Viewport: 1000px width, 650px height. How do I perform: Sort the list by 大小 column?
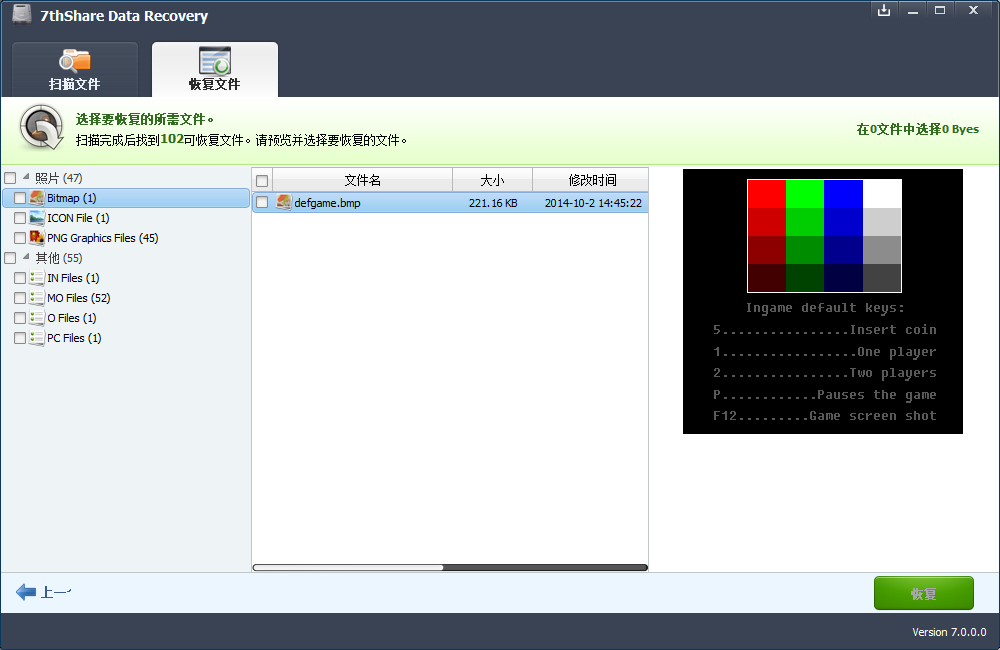492,180
